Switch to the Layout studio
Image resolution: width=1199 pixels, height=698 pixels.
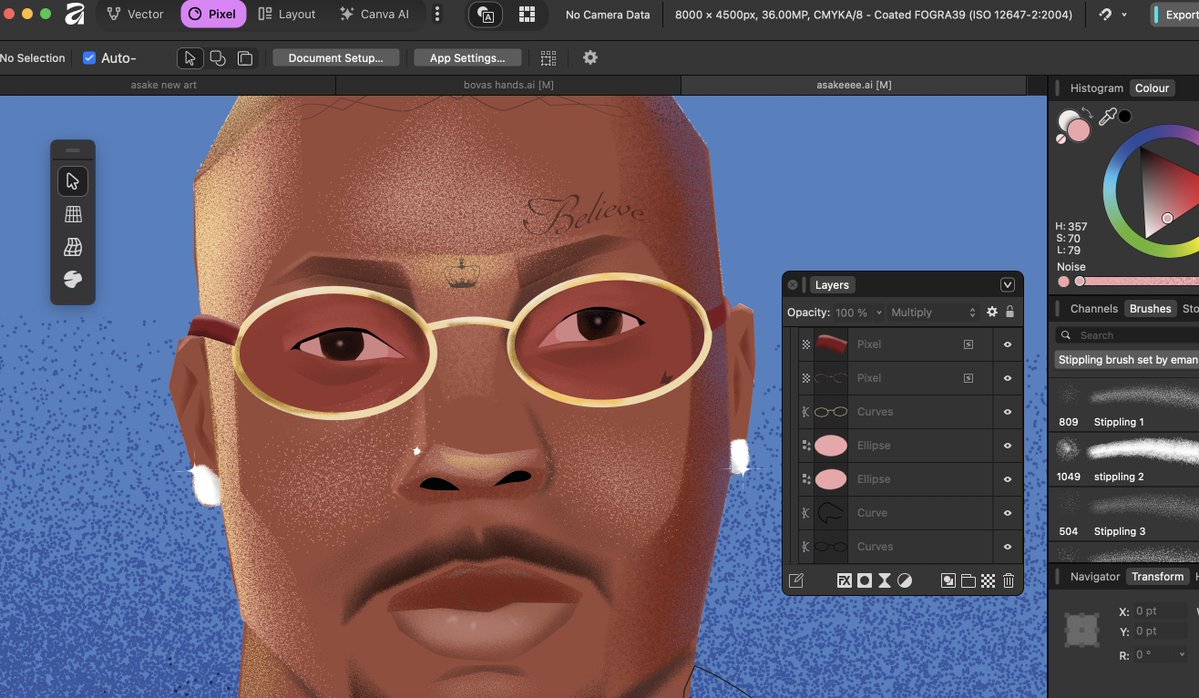[x=287, y=14]
